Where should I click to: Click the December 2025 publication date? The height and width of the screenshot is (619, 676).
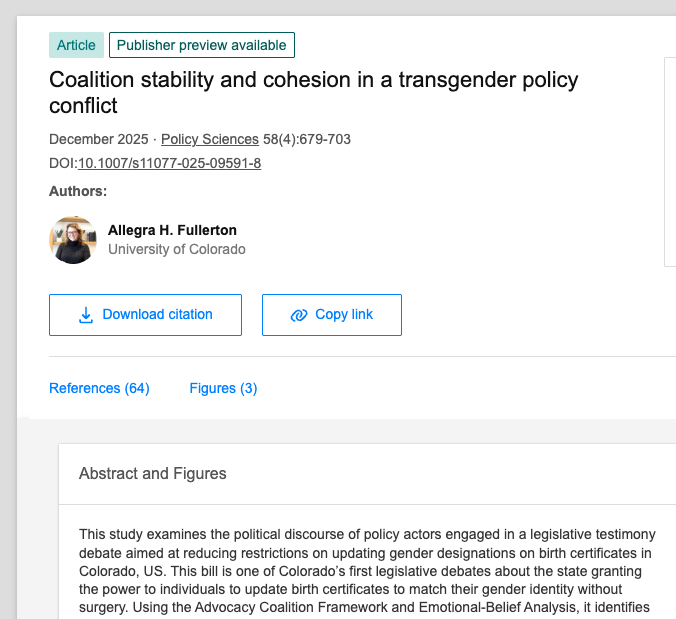[98, 139]
